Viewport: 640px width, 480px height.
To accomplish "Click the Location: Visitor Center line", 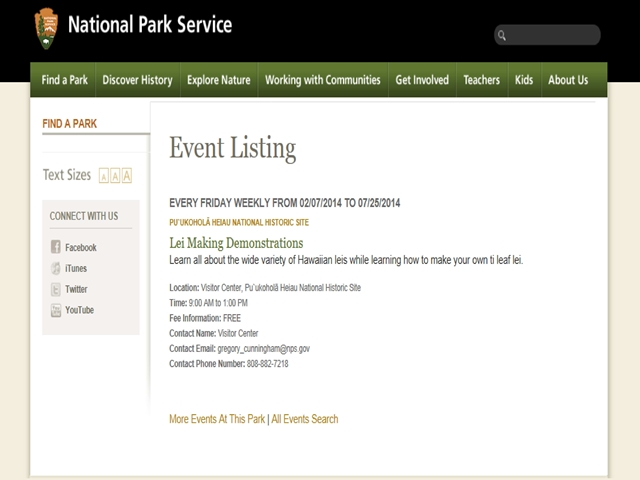I will (x=265, y=288).
